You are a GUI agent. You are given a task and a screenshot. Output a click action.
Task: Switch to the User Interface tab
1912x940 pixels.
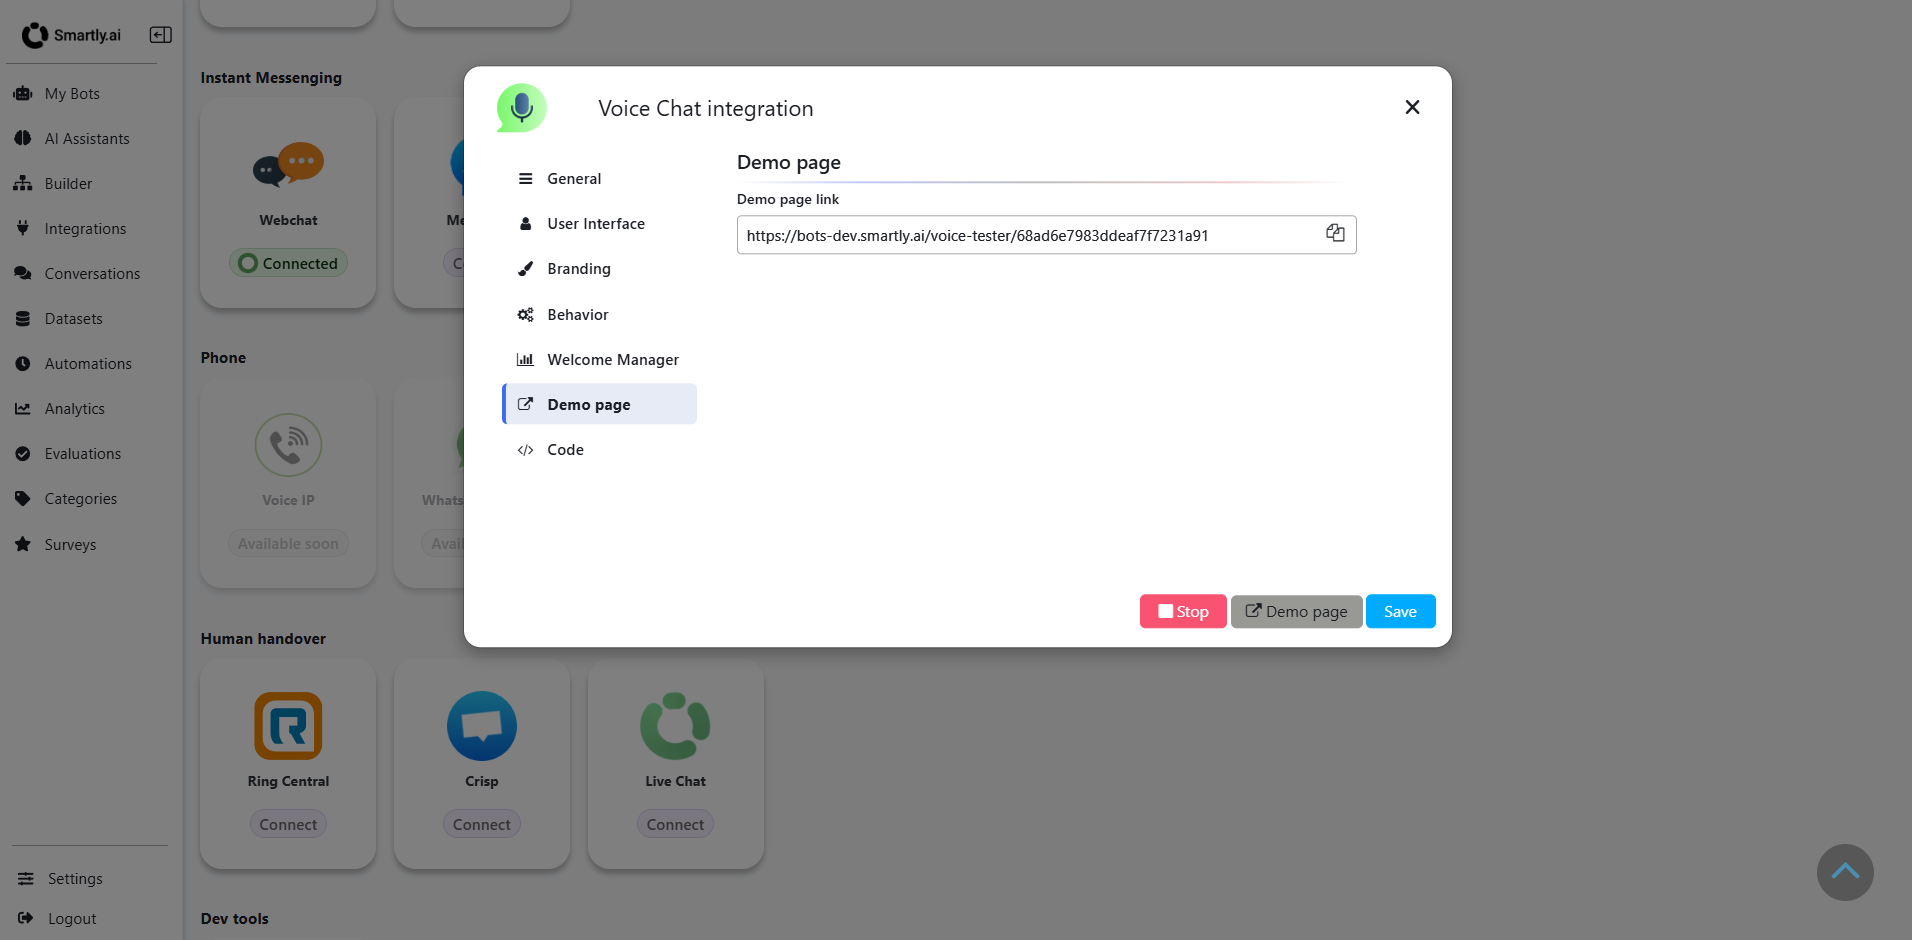pos(595,223)
